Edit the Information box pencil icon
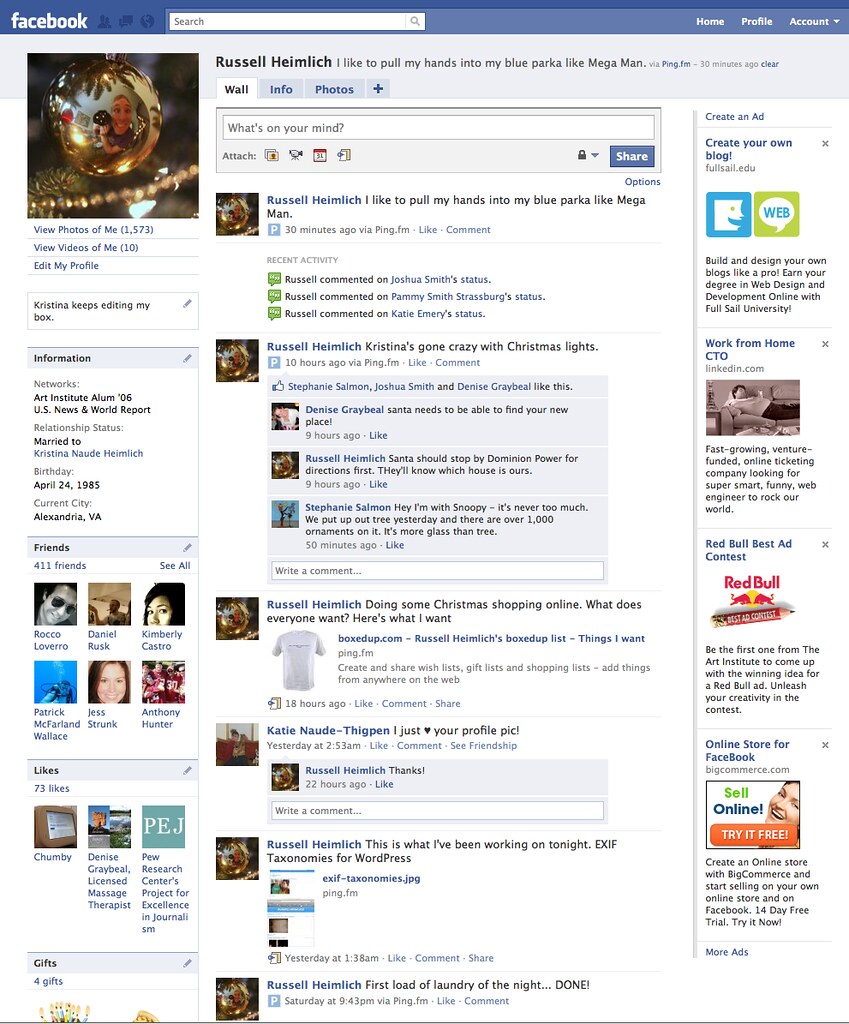849x1024 pixels. (187, 358)
